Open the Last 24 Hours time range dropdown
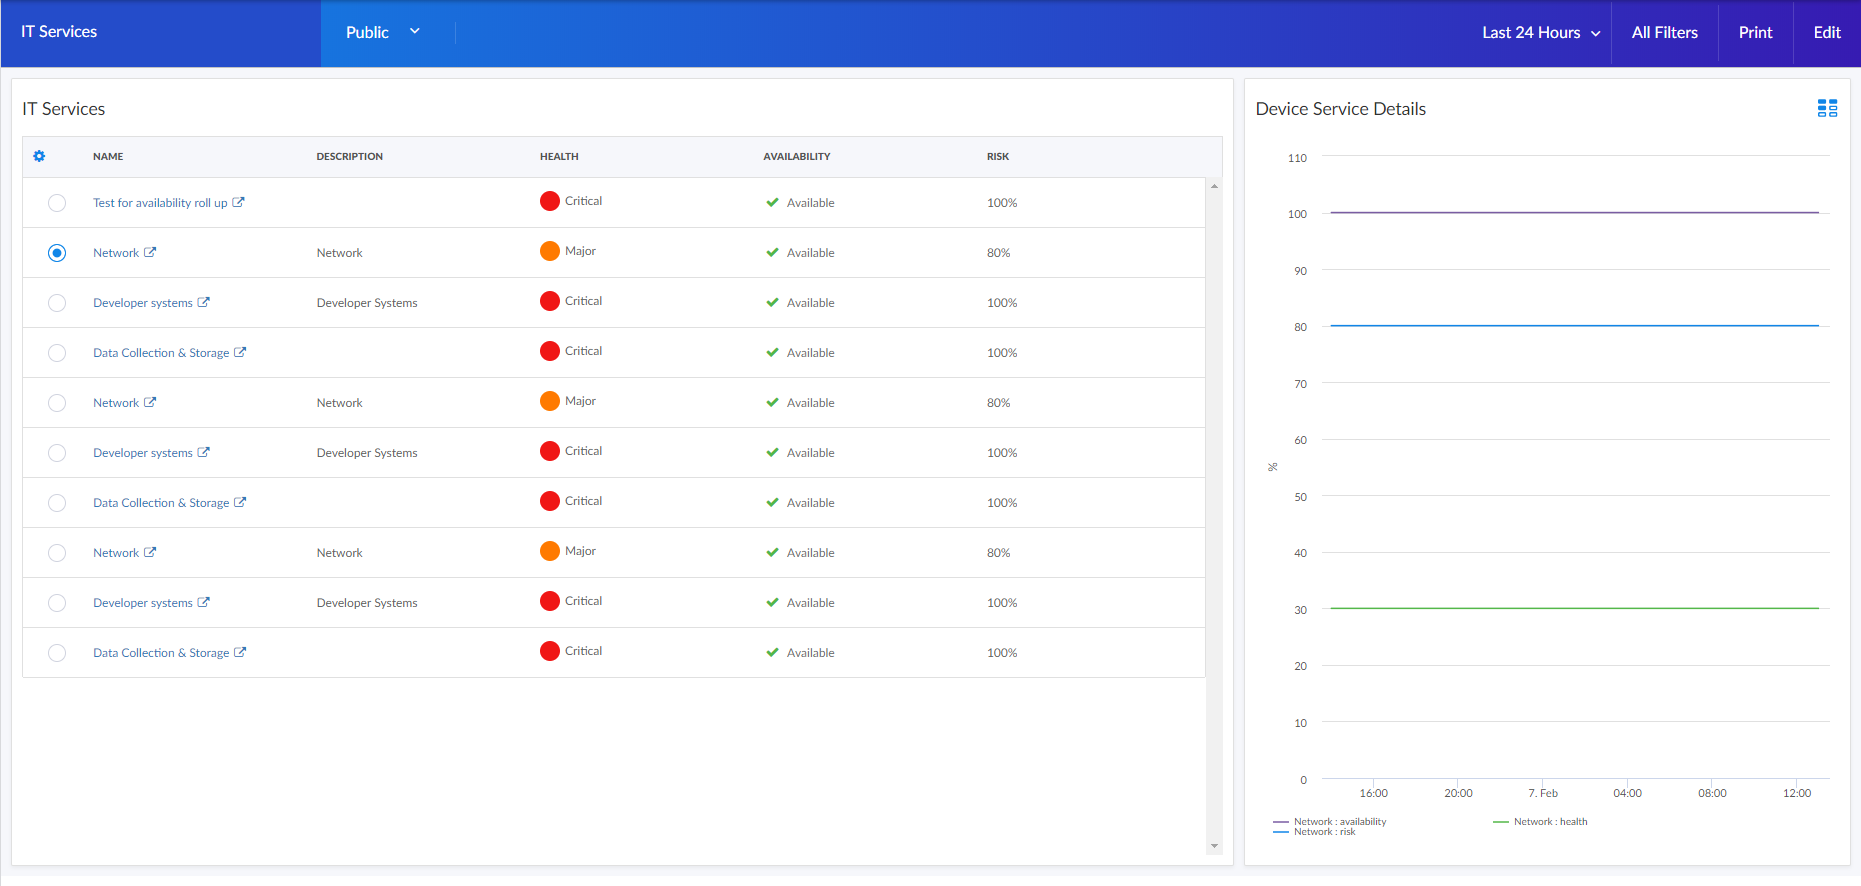 pos(1540,33)
